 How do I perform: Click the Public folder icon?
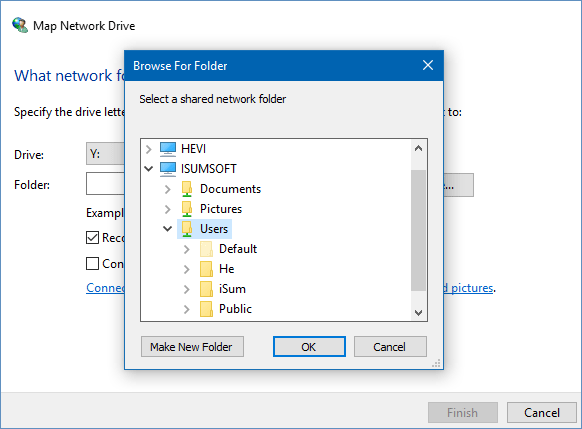(206, 309)
